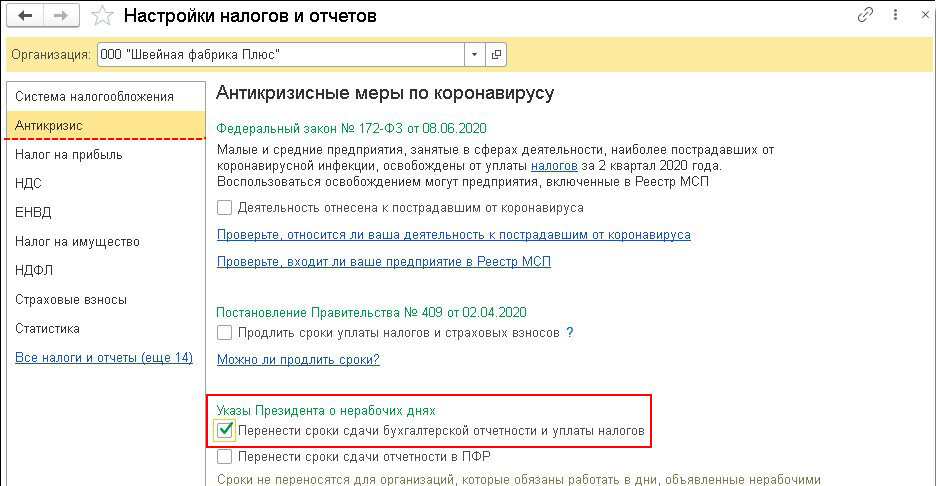Click 'Все налоги и отчеты (еще 14)' link
Viewport: 936px width, 486px height.
(x=104, y=358)
